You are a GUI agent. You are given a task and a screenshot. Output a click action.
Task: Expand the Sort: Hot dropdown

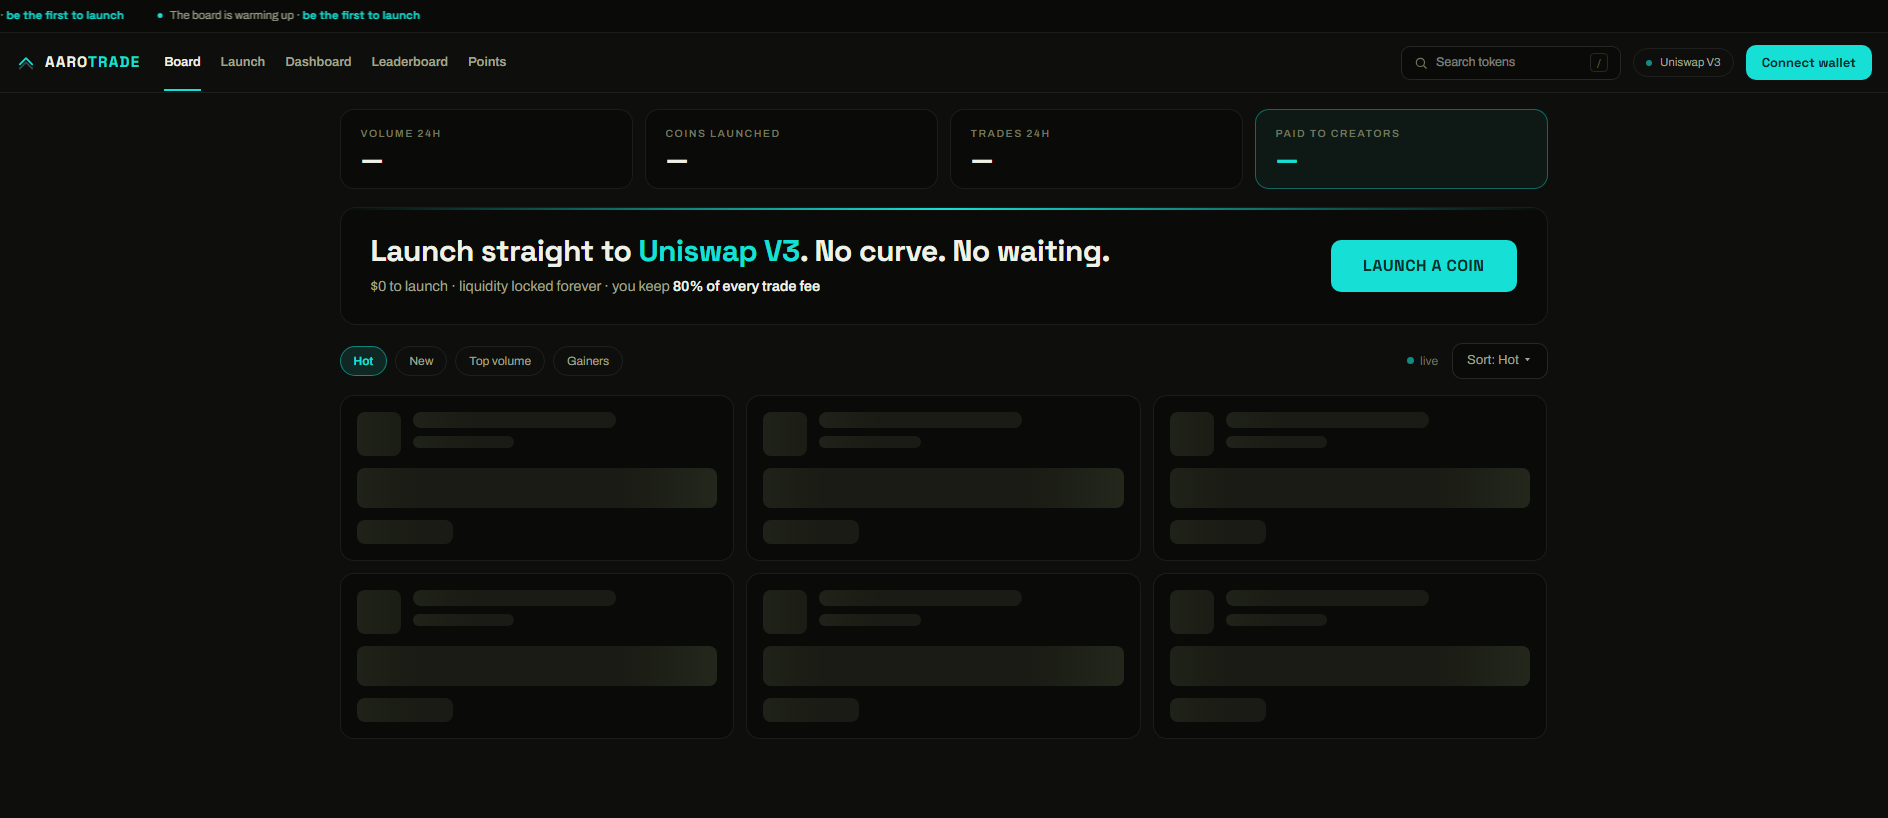(1499, 361)
